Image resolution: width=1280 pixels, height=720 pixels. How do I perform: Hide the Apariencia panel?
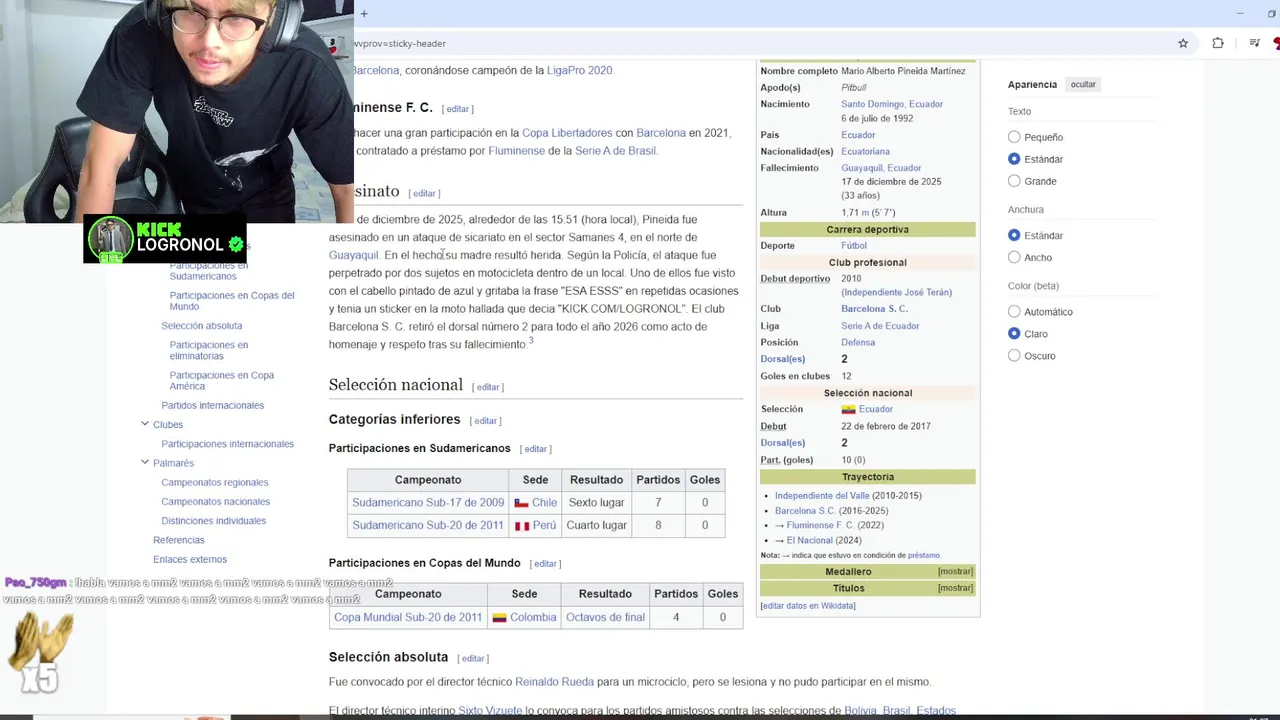(x=1083, y=85)
